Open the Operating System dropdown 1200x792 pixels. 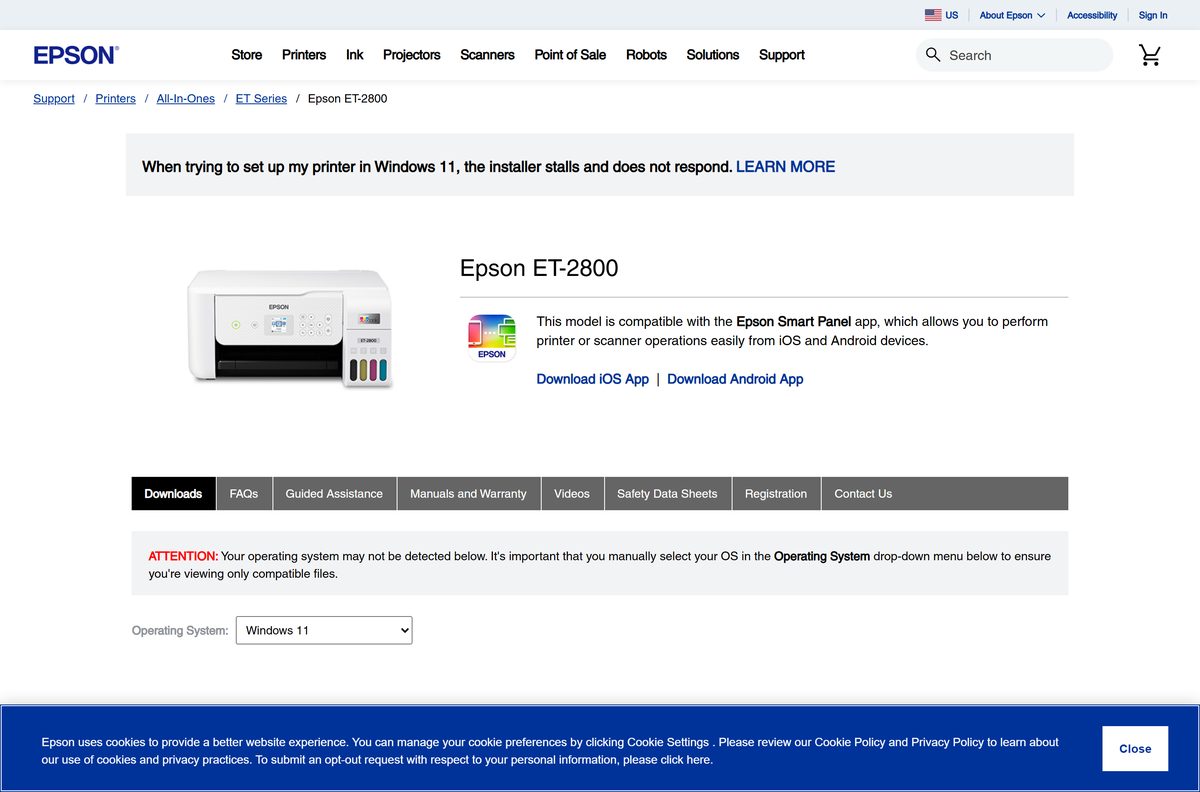pos(324,630)
